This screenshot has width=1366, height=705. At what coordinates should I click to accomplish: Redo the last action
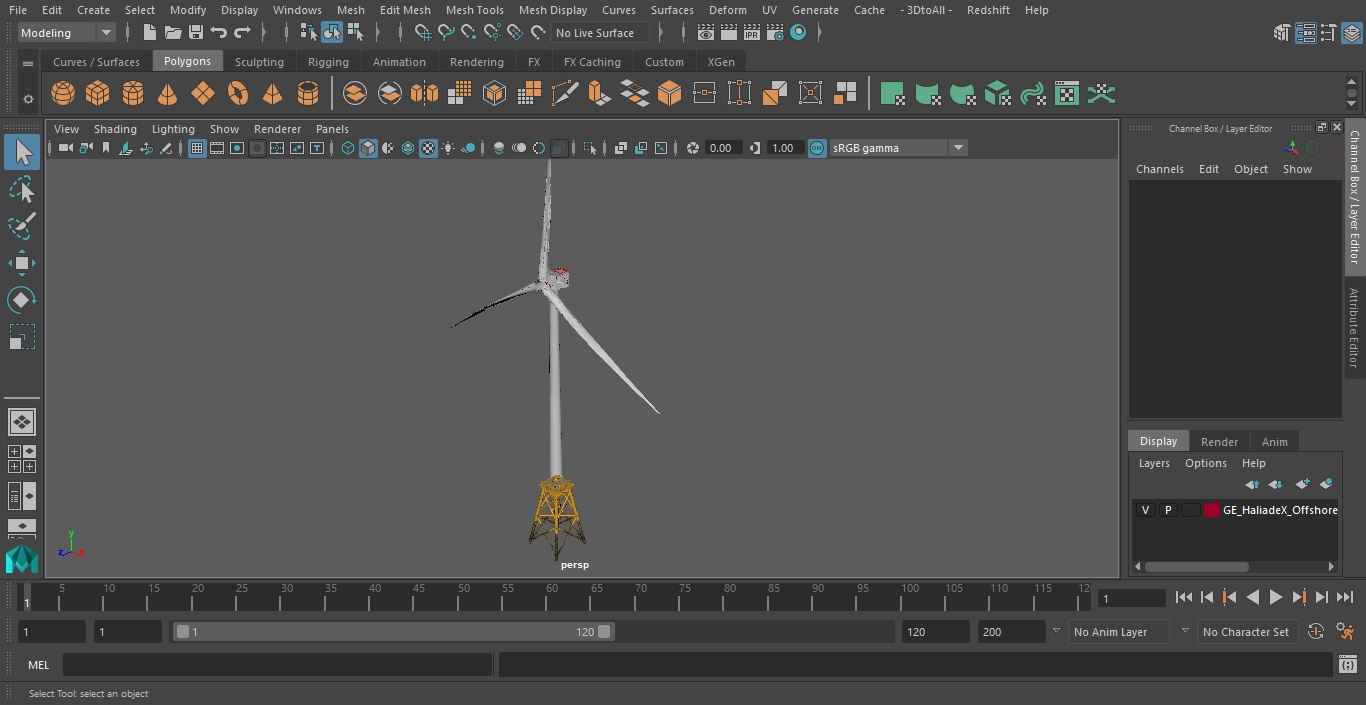point(242,33)
